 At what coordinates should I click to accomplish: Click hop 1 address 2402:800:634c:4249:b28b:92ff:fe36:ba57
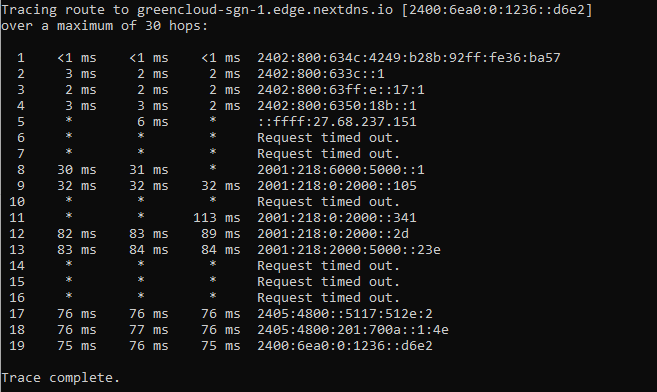(409, 58)
